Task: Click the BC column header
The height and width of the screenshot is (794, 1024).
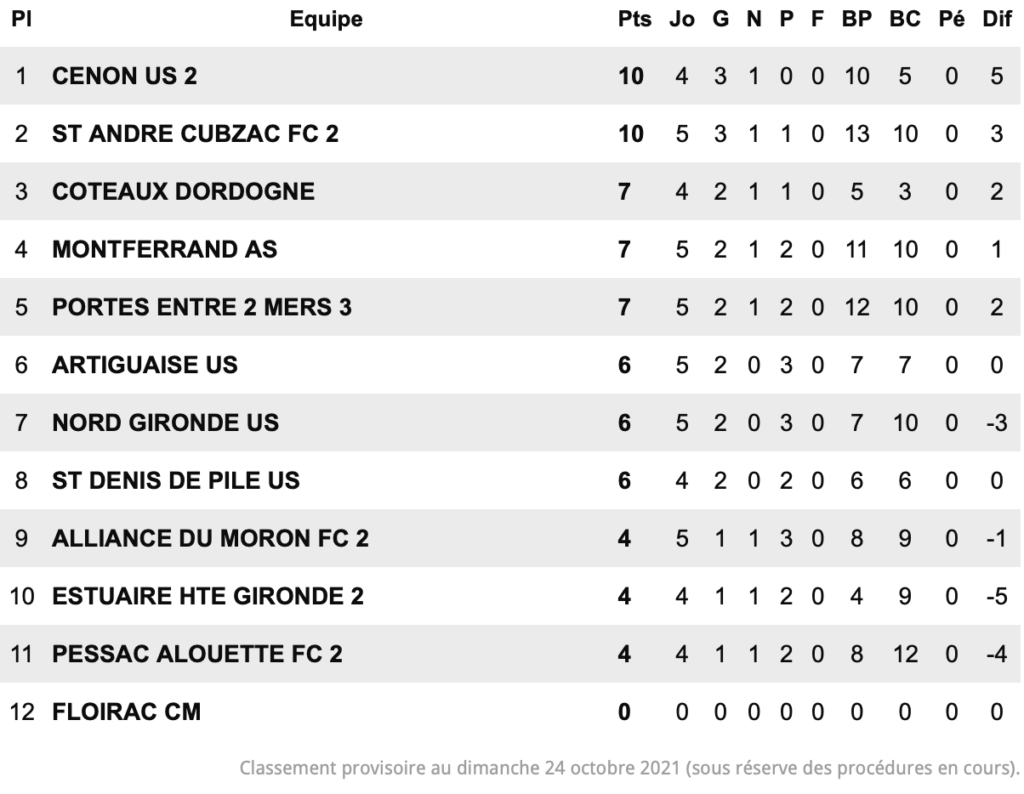Action: pos(904,19)
